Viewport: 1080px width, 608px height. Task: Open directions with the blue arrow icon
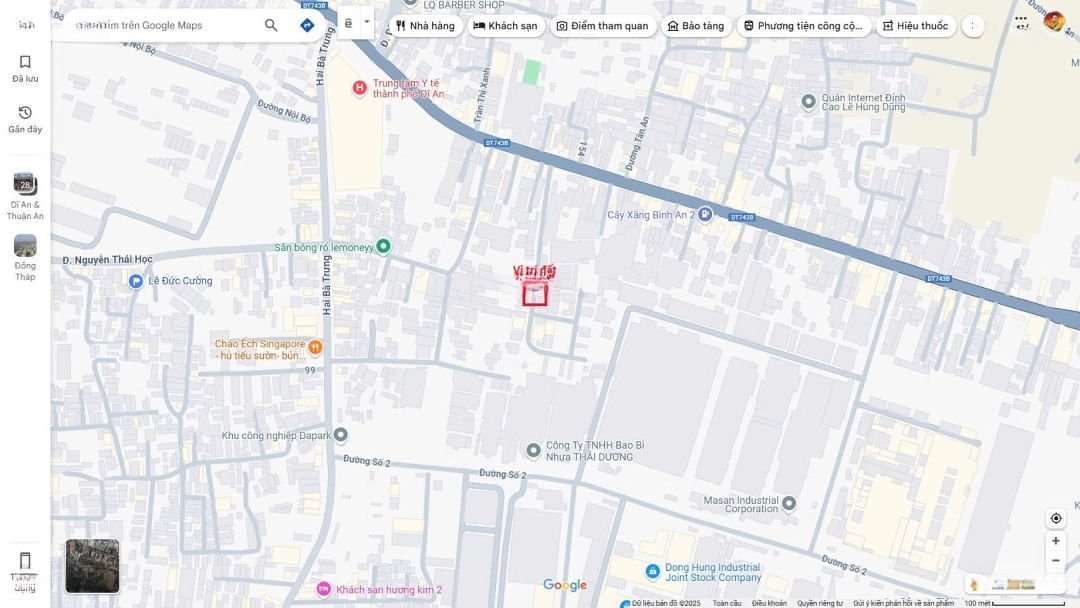(307, 25)
